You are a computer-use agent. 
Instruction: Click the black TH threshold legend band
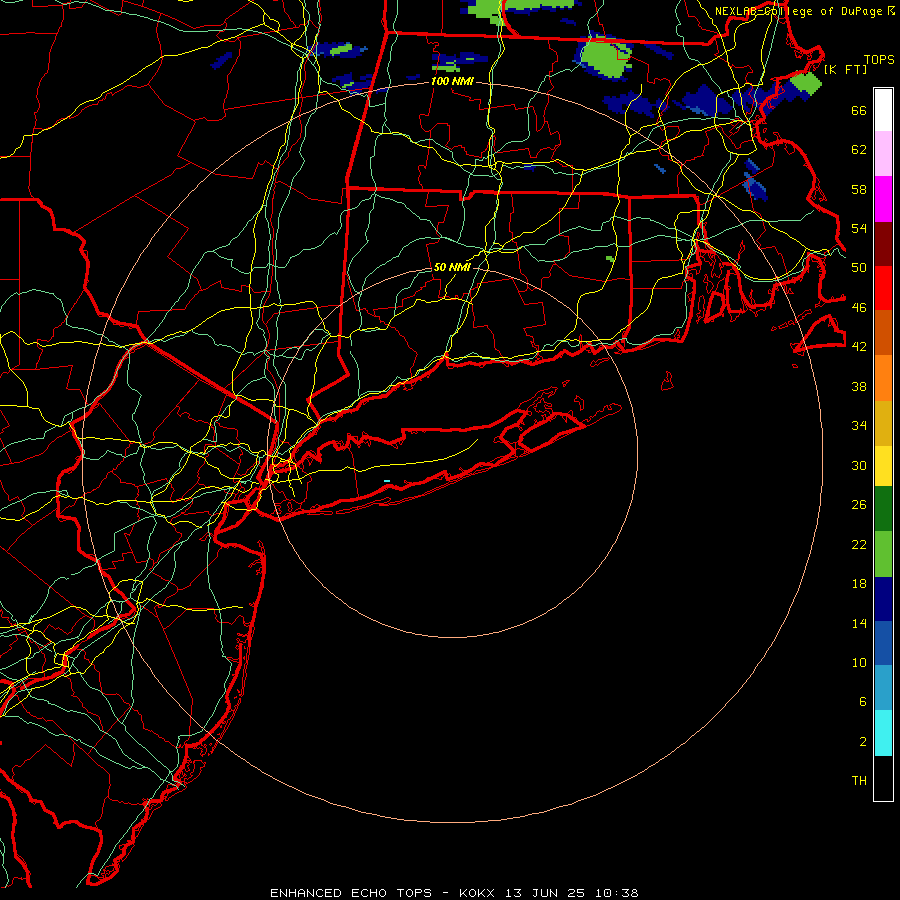click(x=883, y=778)
